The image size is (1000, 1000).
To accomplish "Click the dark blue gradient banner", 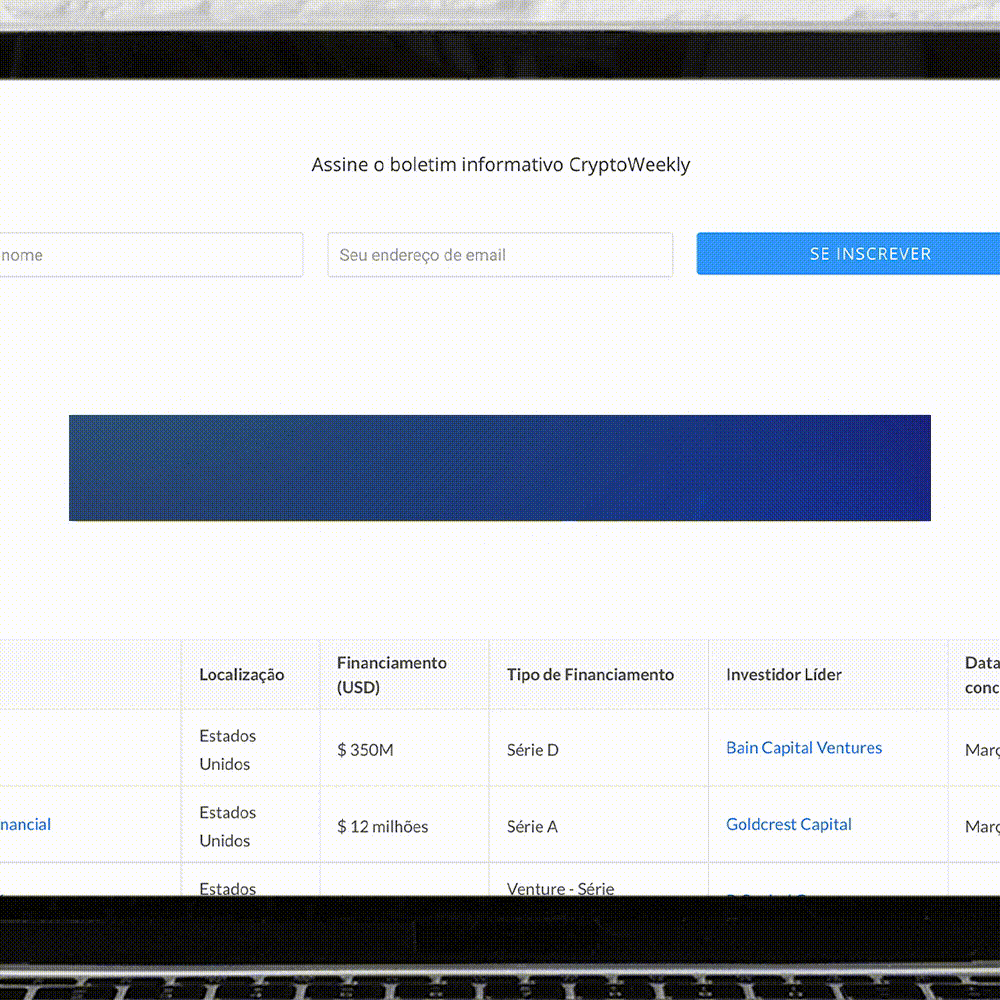I will (x=499, y=468).
